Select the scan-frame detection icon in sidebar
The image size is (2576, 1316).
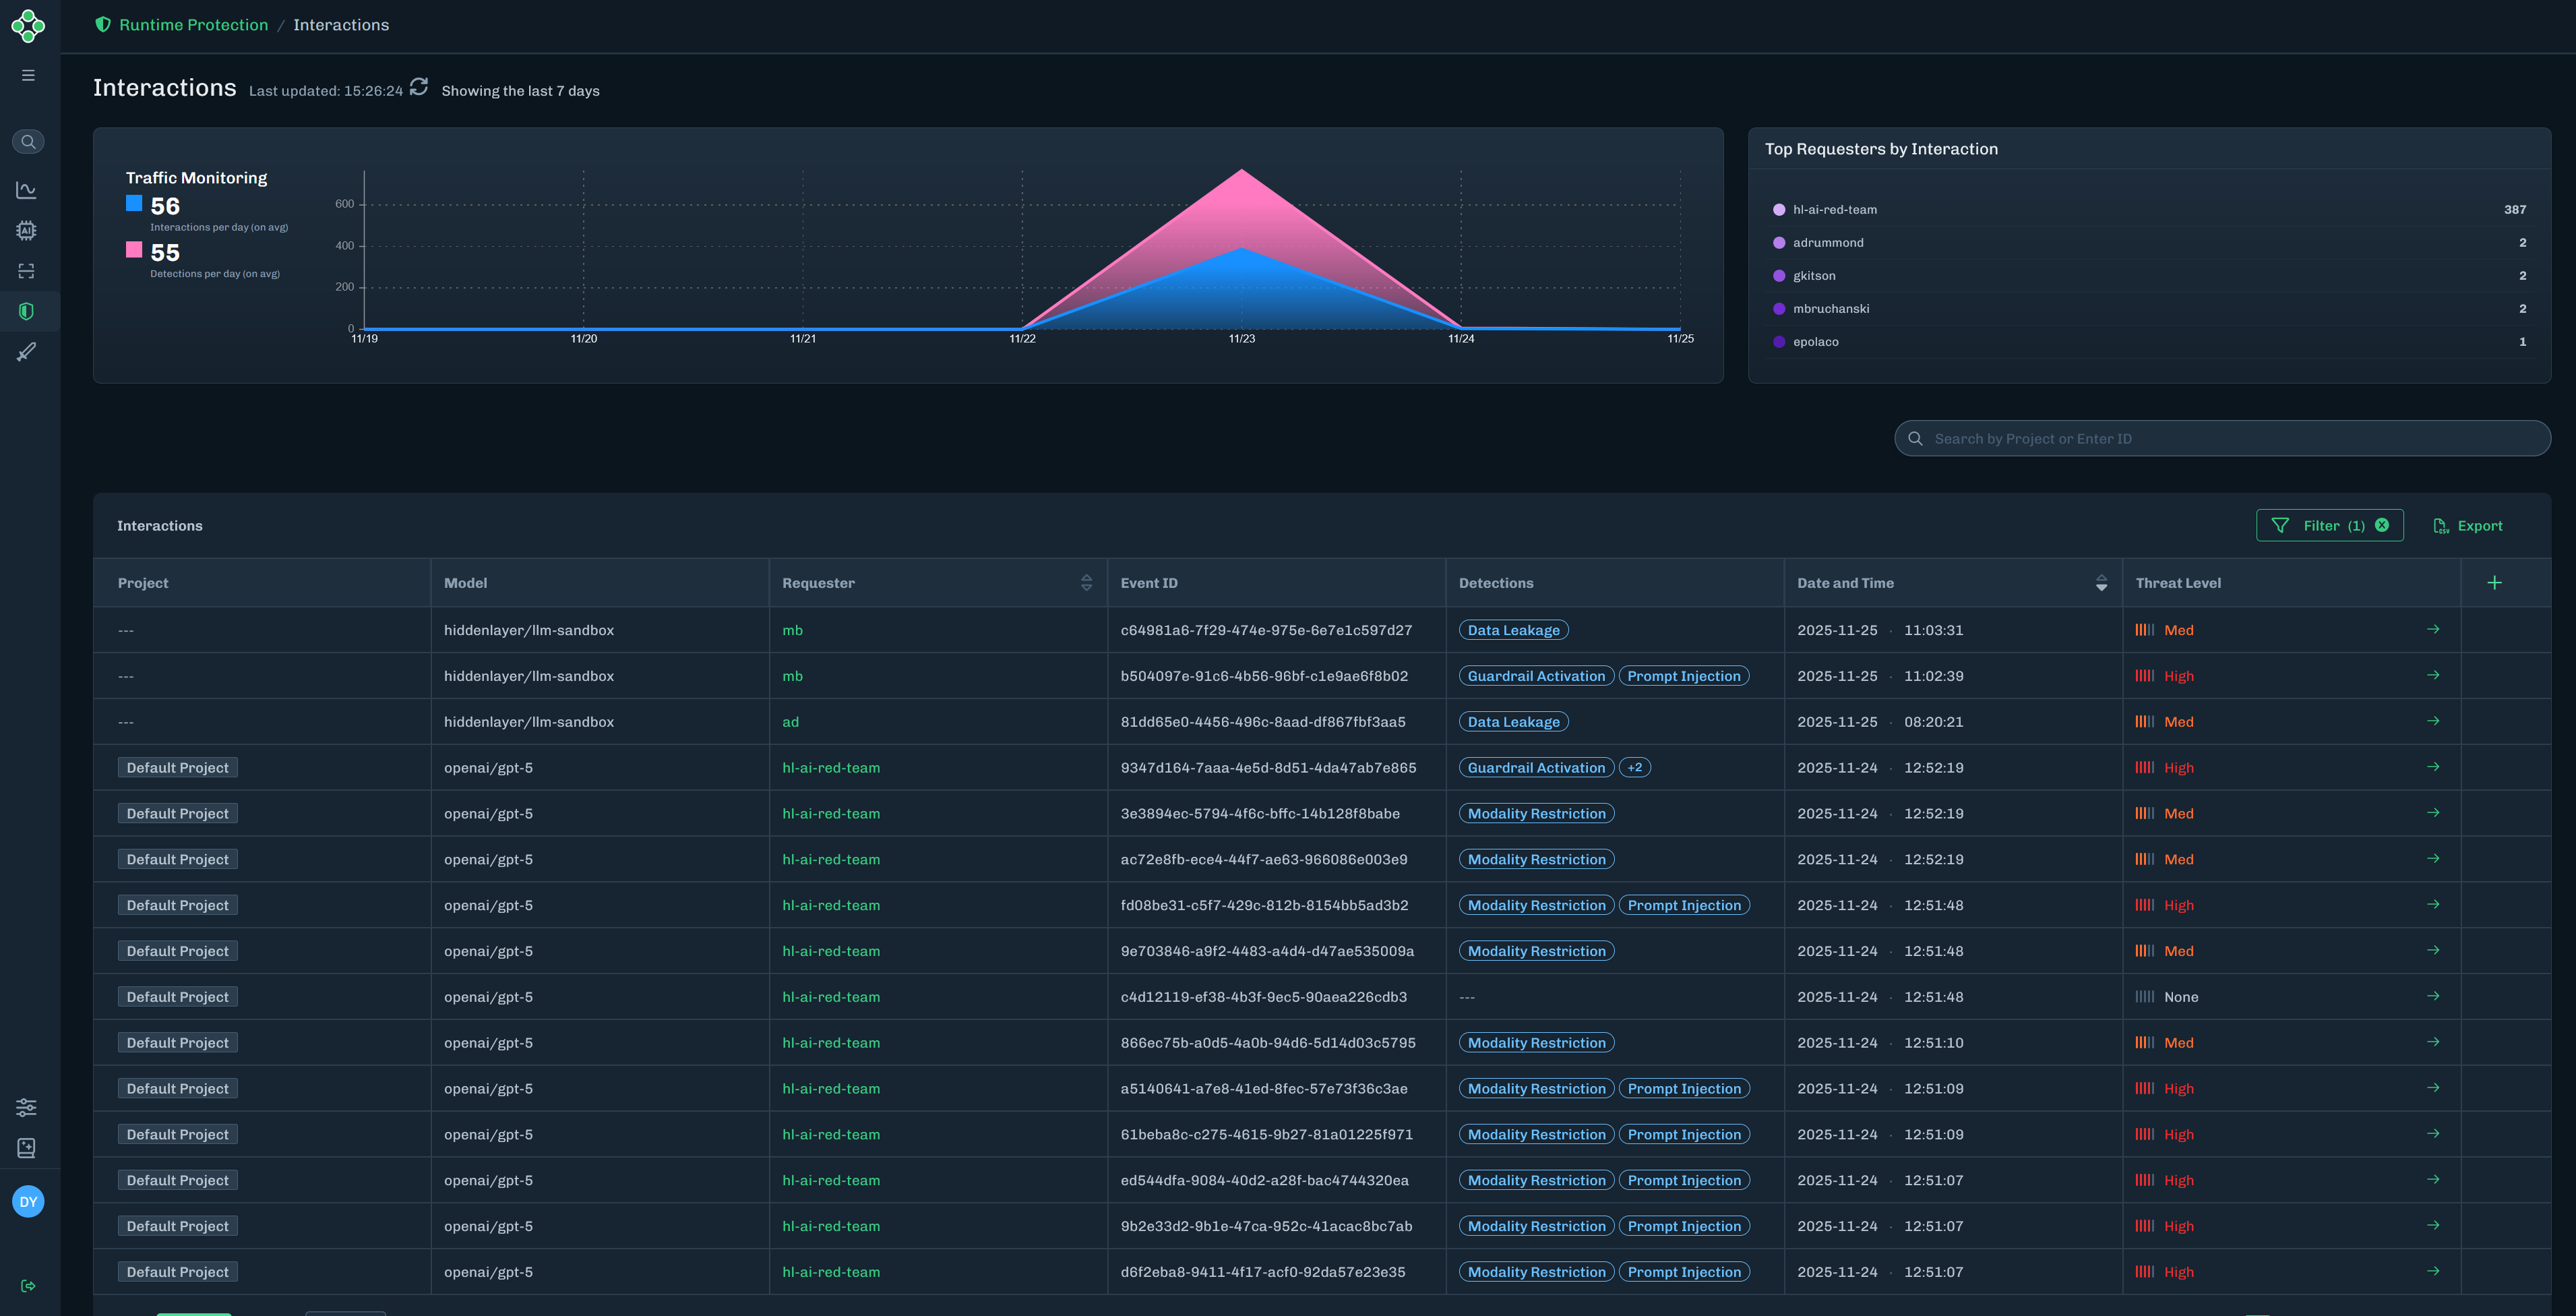click(x=26, y=270)
